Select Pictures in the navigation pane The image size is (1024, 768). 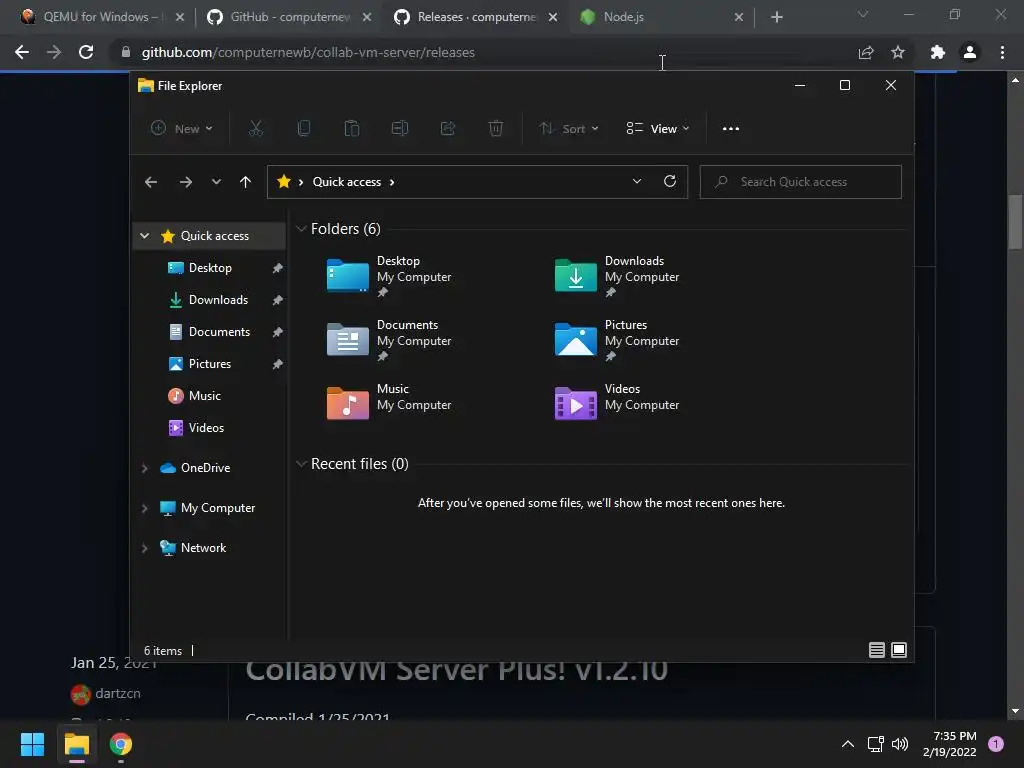(210, 364)
